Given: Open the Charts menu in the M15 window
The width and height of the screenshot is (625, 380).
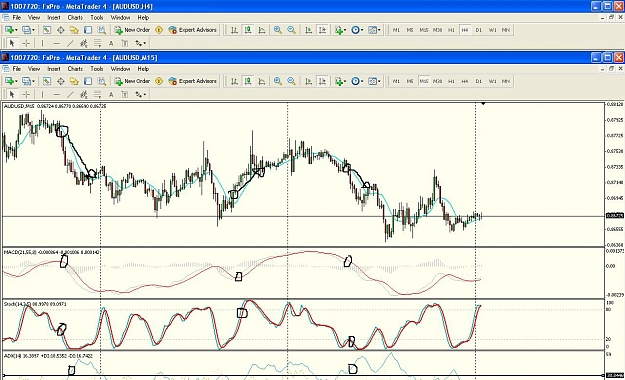Looking at the screenshot, I should pos(75,69).
